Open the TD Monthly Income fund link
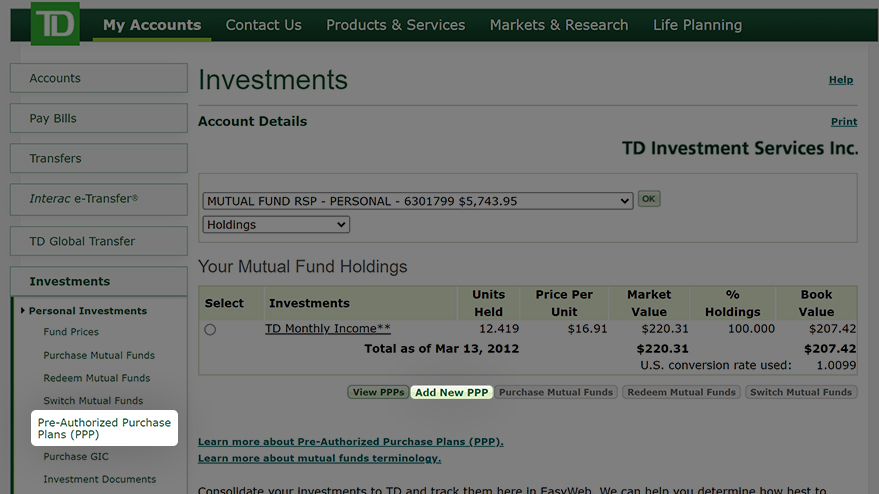Image resolution: width=879 pixels, height=494 pixels. [x=327, y=329]
